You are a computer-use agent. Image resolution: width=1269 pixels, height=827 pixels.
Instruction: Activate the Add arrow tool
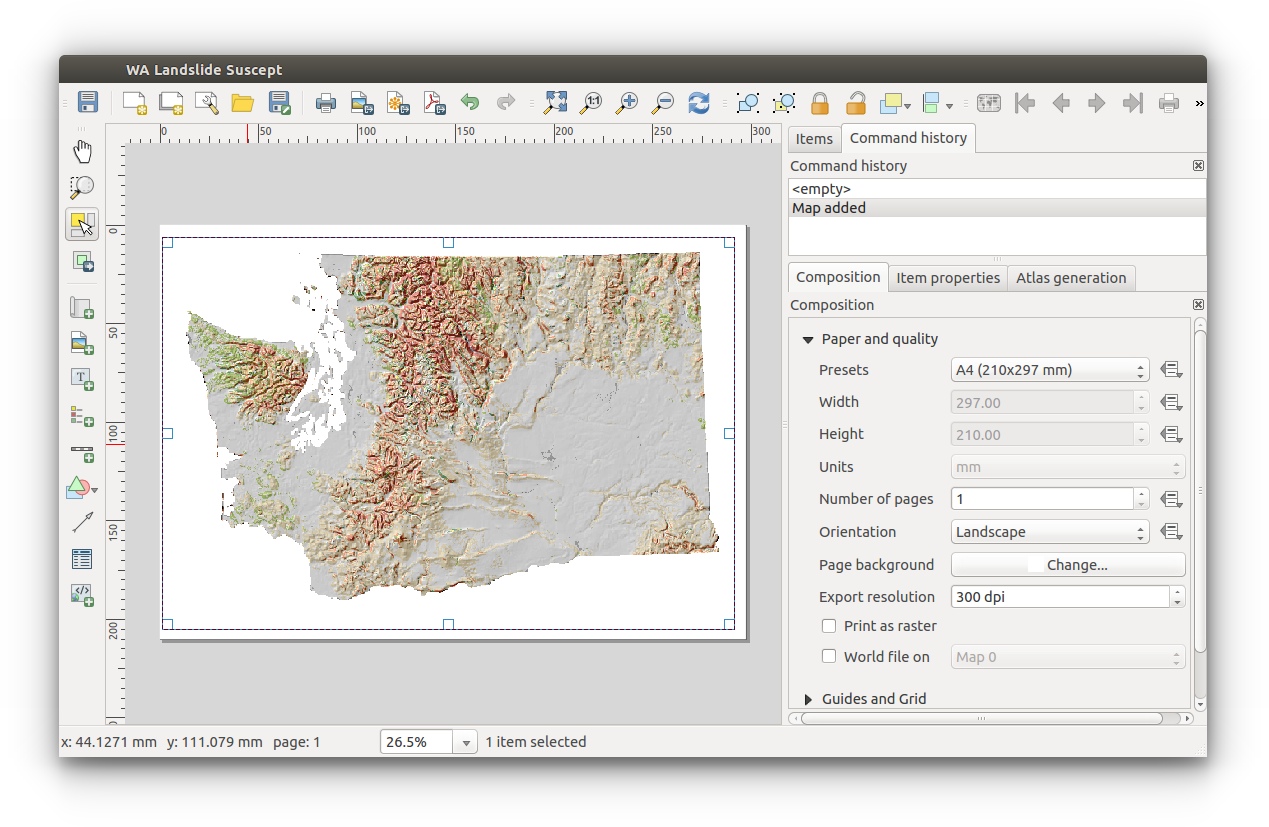point(82,521)
